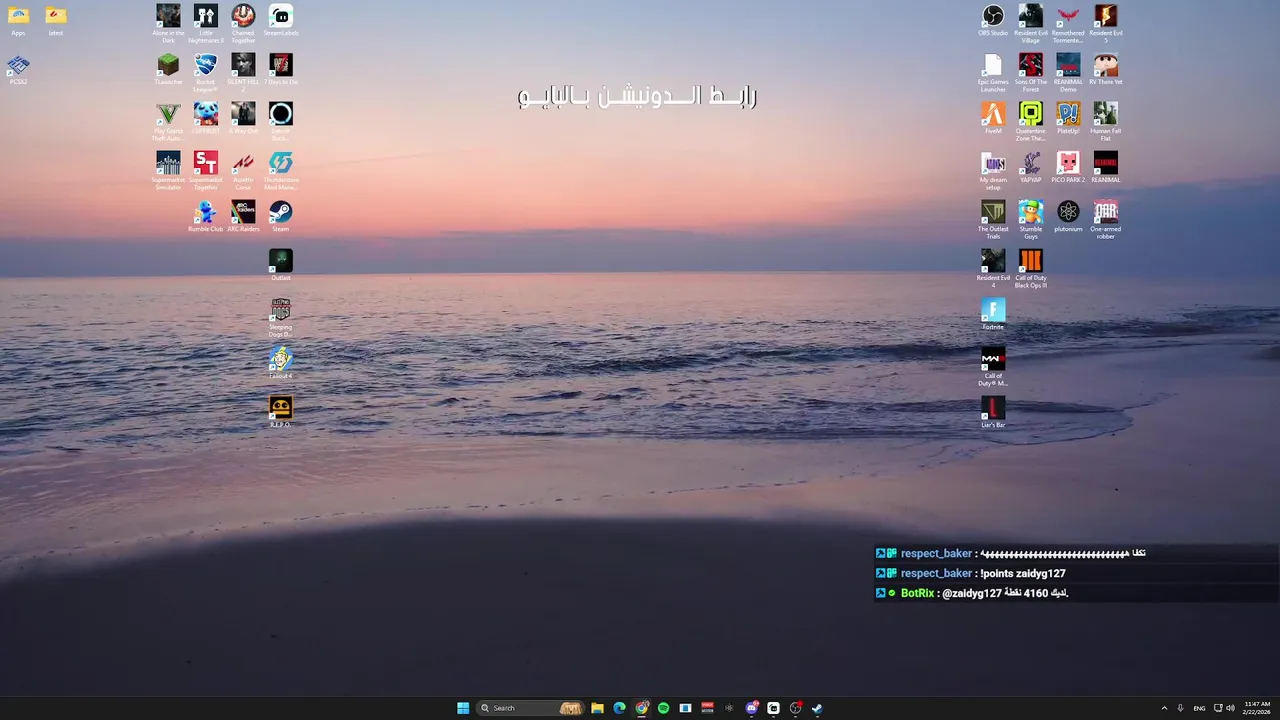Select the Resident Evil 5 icon
1280x720 pixels.
1106,23
